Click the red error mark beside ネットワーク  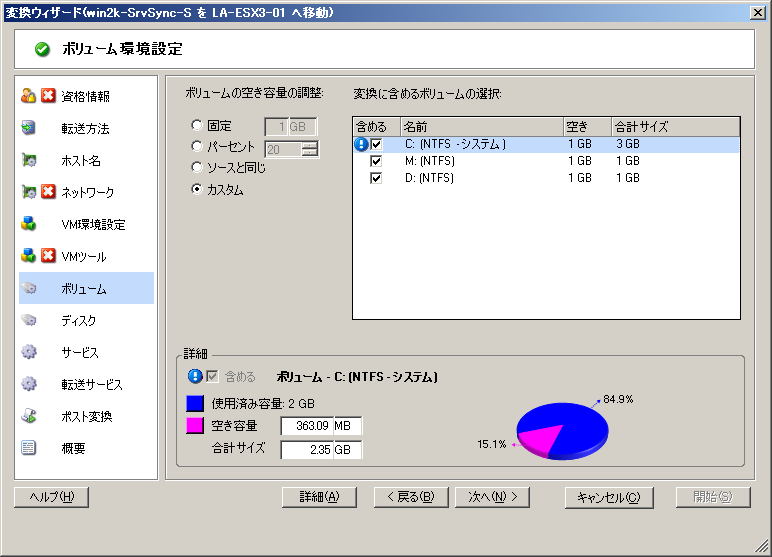[48, 192]
